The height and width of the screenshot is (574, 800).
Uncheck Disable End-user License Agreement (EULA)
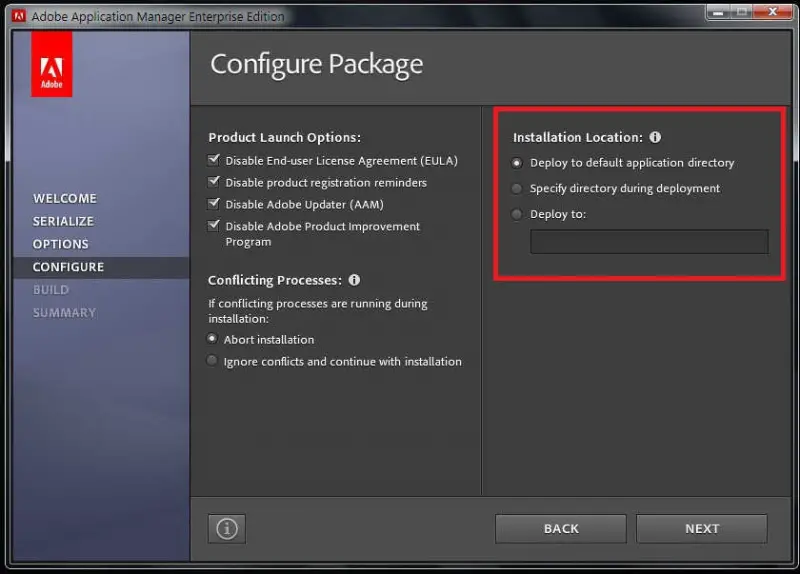214,160
